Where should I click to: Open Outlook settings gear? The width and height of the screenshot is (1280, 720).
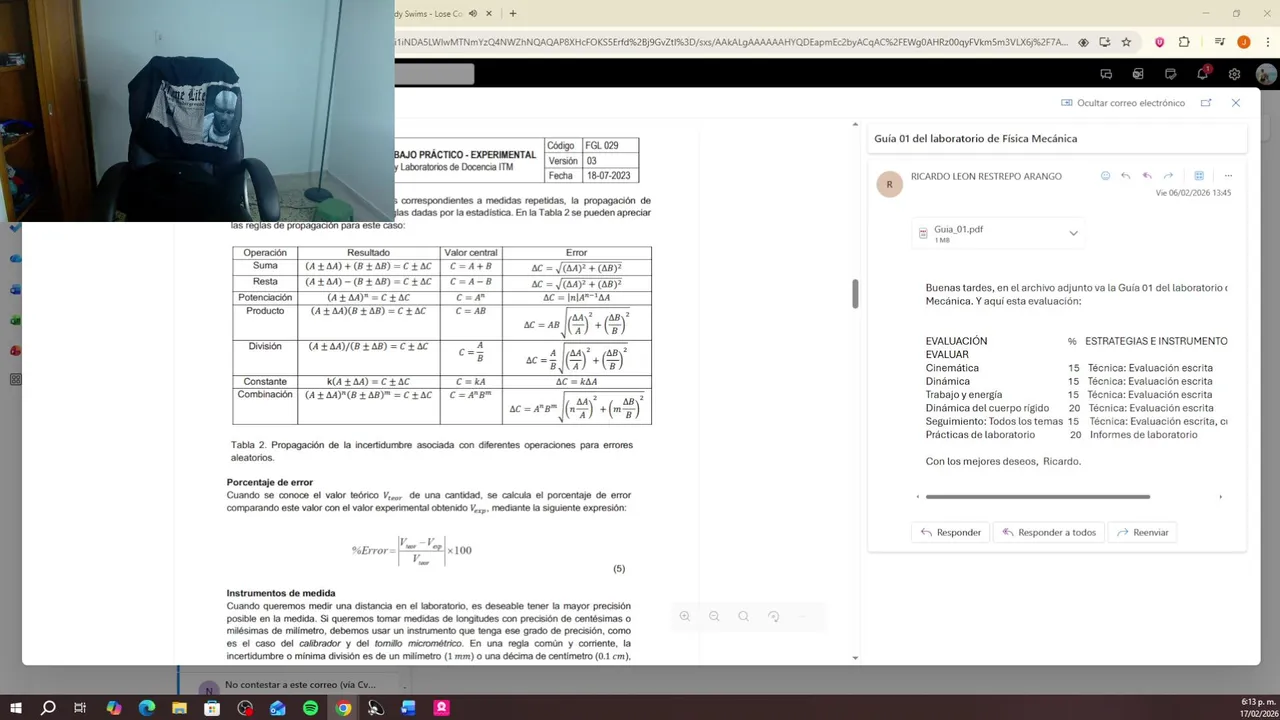click(x=1234, y=74)
